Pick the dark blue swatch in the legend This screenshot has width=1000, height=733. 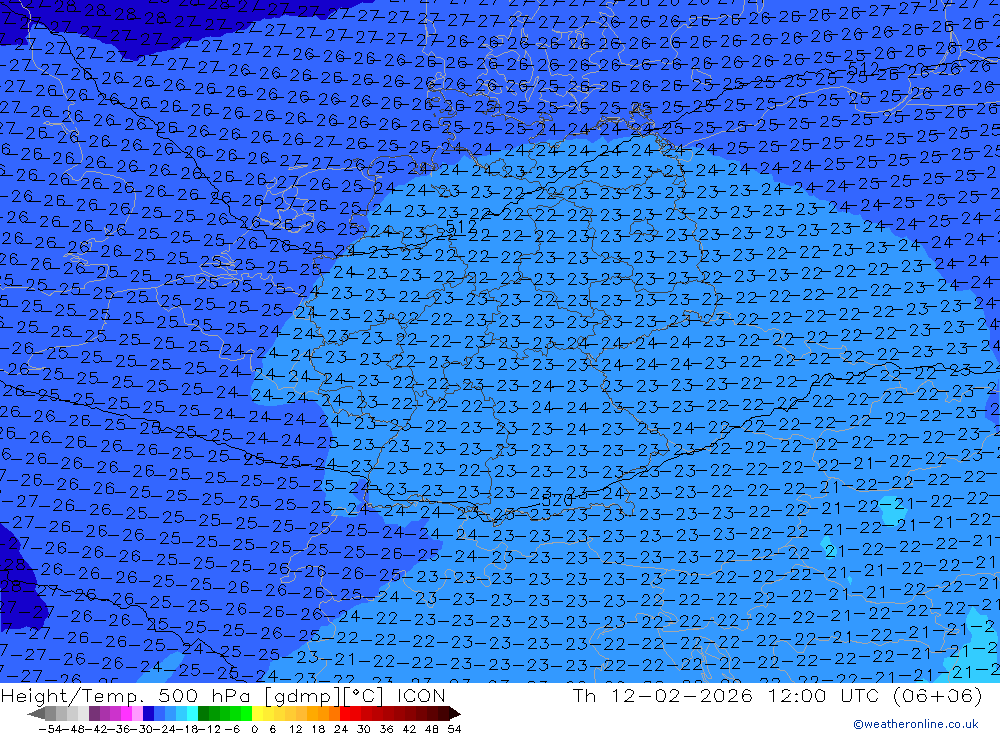coord(148,714)
